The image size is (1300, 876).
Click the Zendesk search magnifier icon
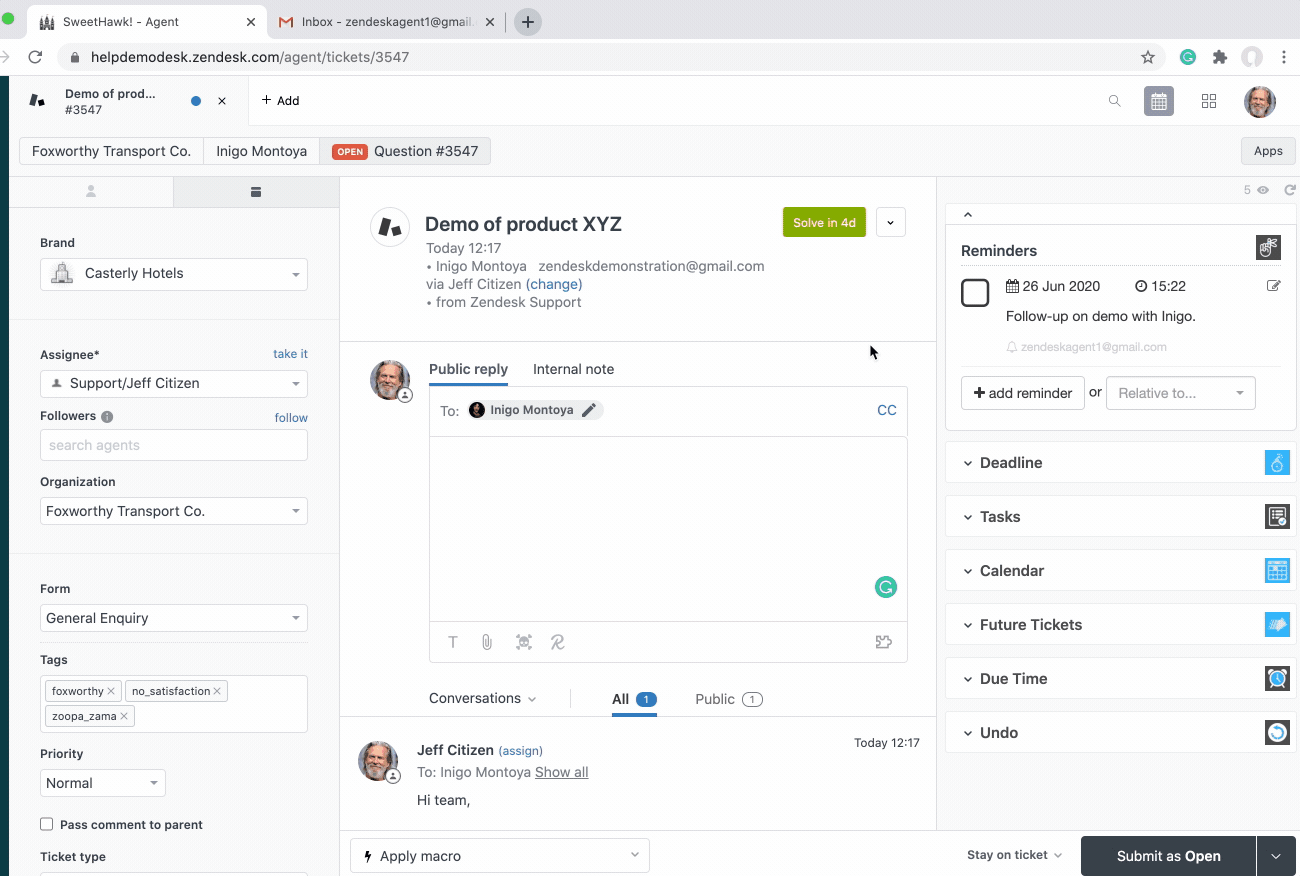pos(1114,101)
